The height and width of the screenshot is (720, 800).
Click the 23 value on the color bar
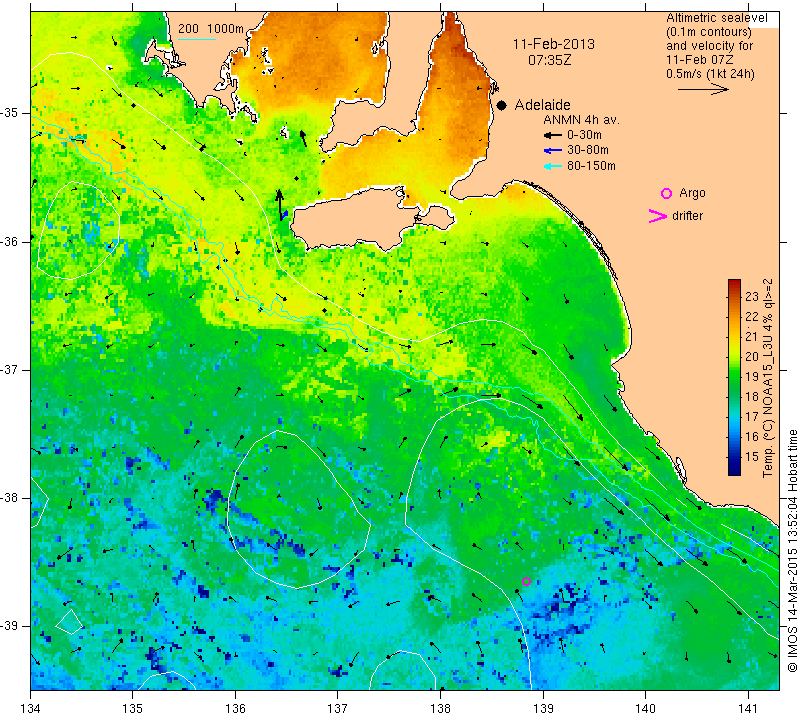pyautogui.click(x=752, y=297)
